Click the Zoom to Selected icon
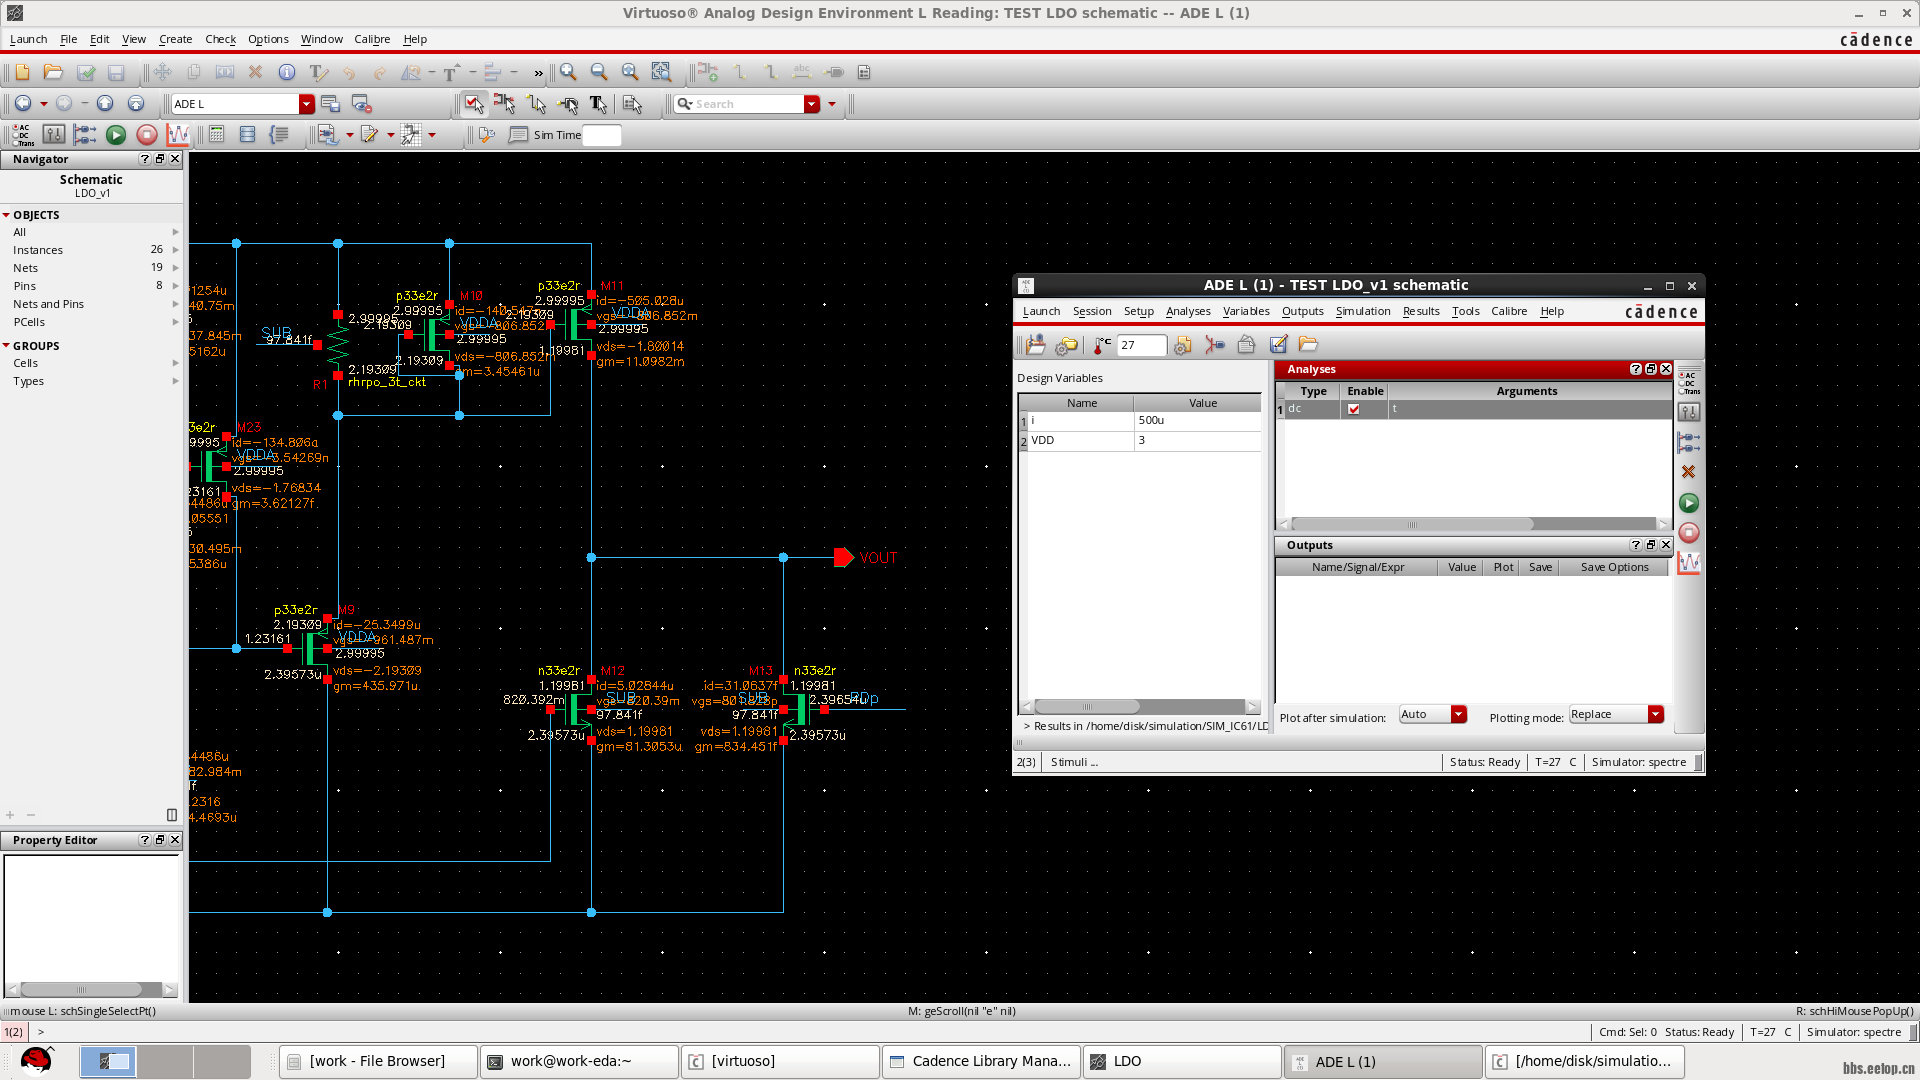Screen dimensions: 1920x1080 point(661,72)
